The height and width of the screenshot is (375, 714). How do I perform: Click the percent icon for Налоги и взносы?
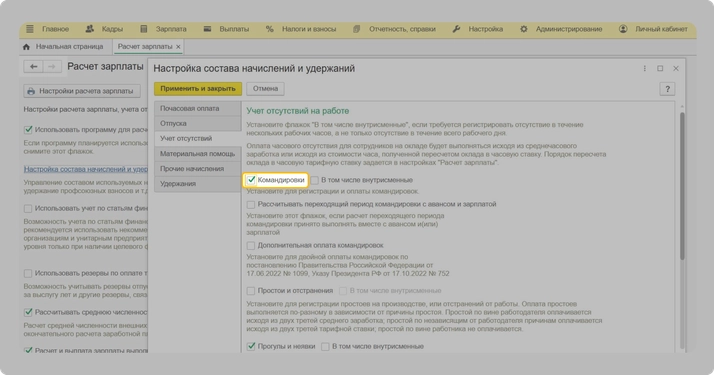click(x=270, y=29)
